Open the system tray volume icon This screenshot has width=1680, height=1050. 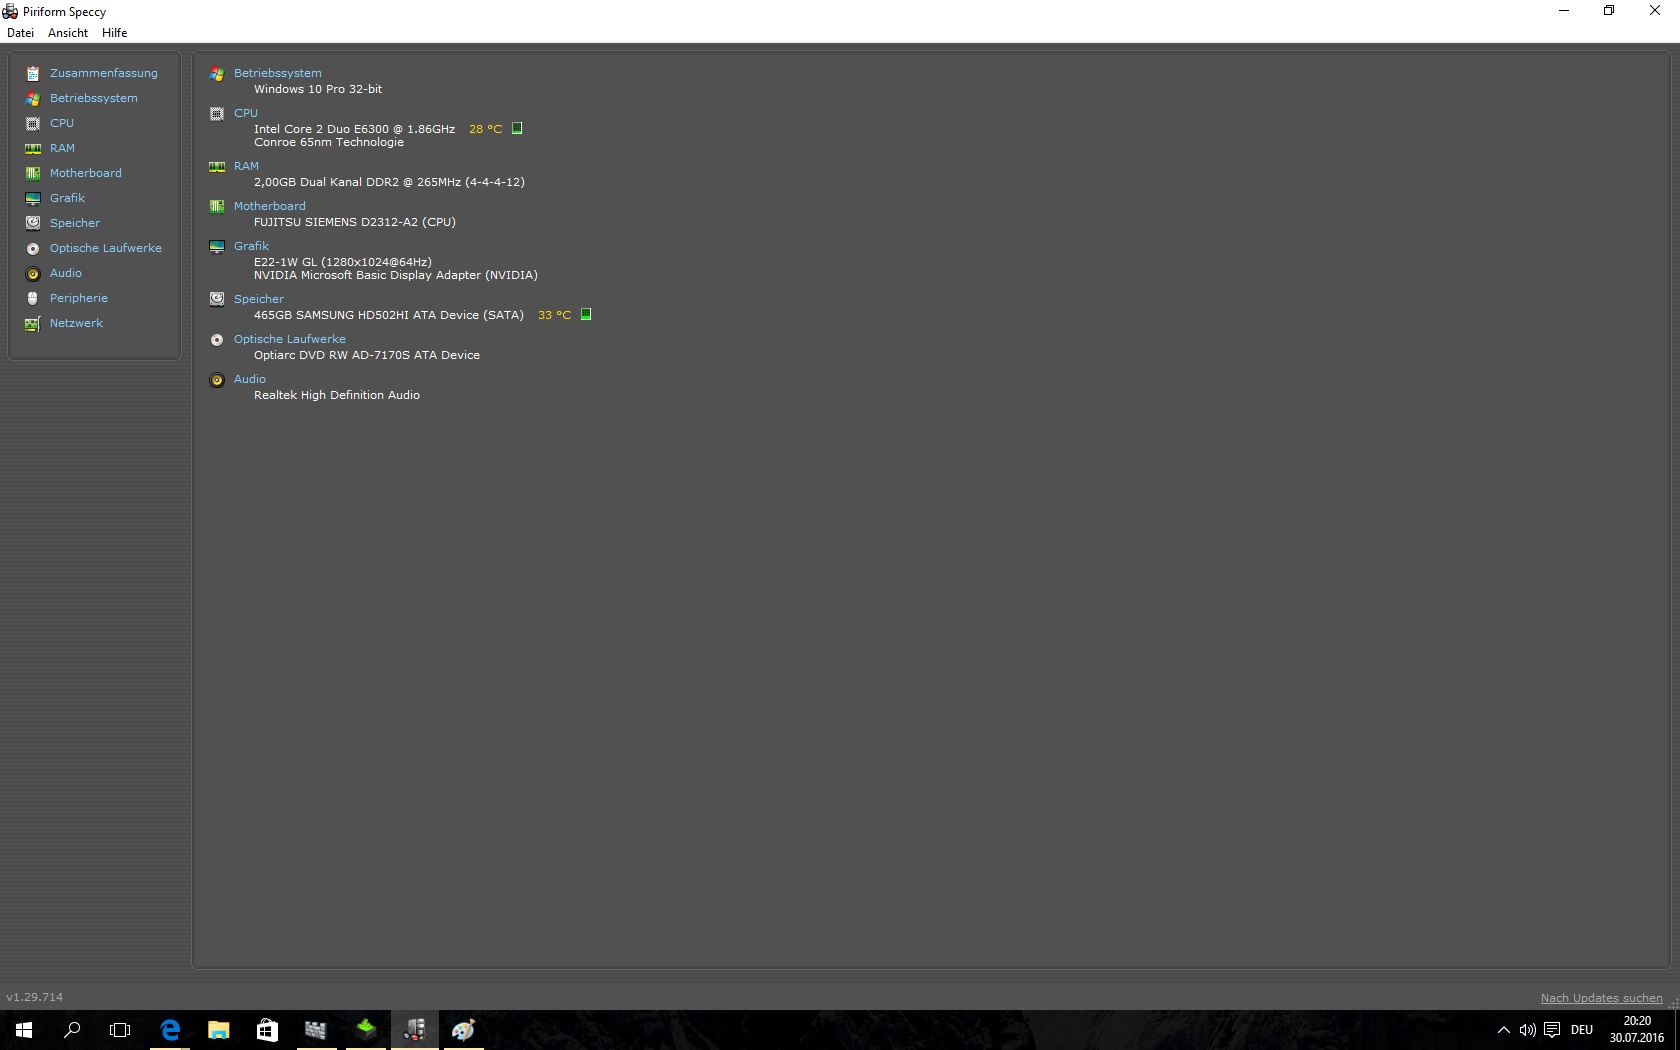click(x=1527, y=1030)
